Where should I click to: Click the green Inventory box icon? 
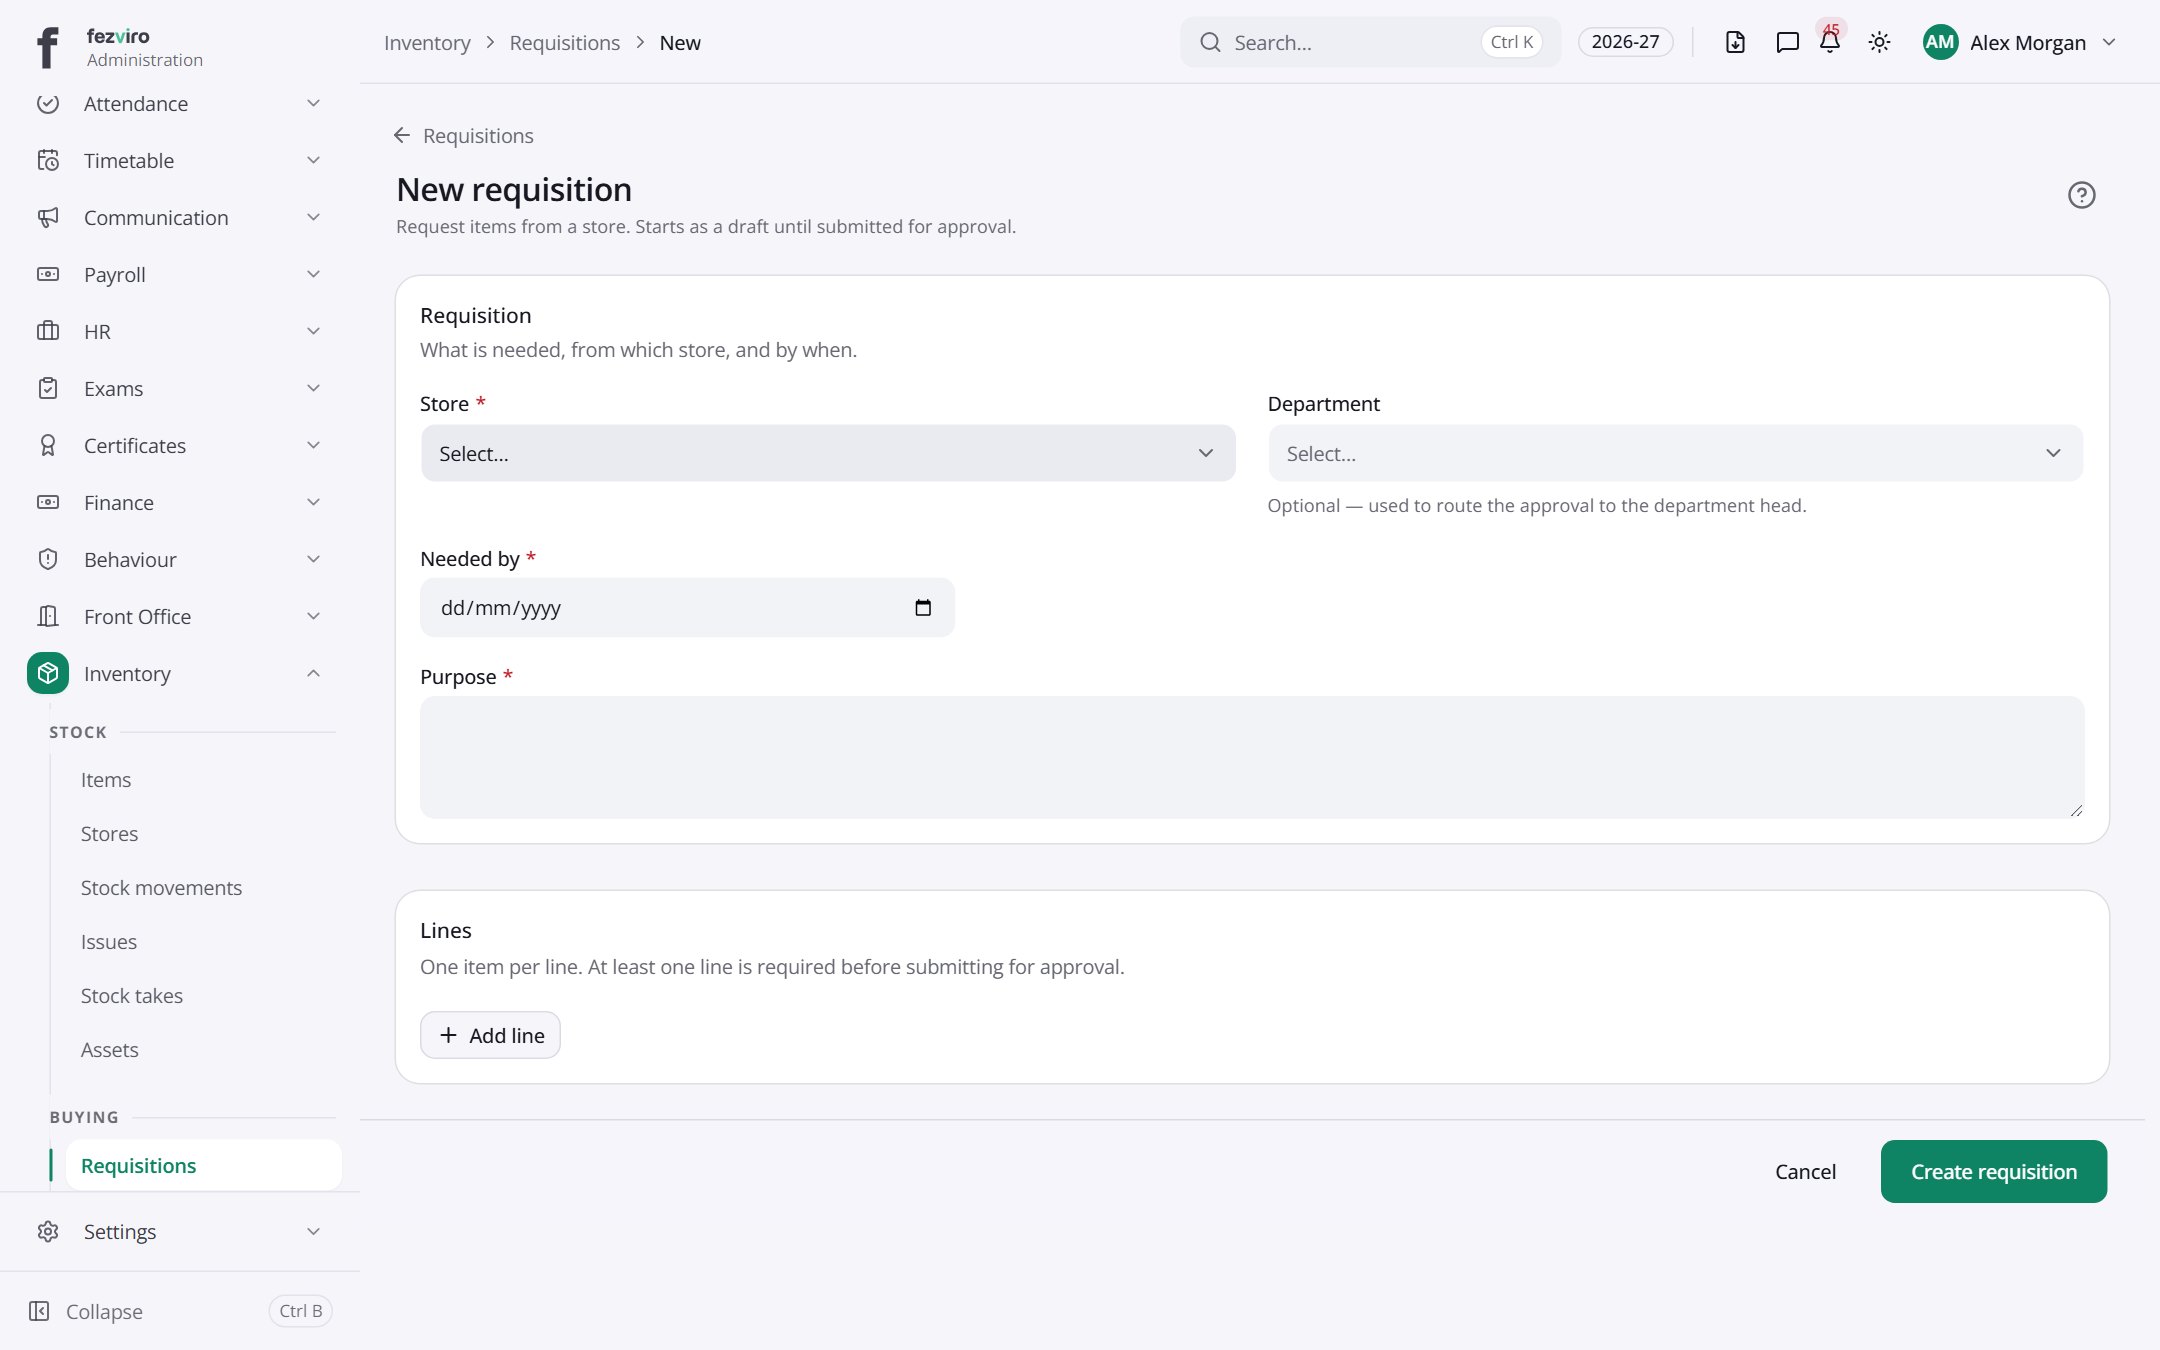click(x=48, y=674)
